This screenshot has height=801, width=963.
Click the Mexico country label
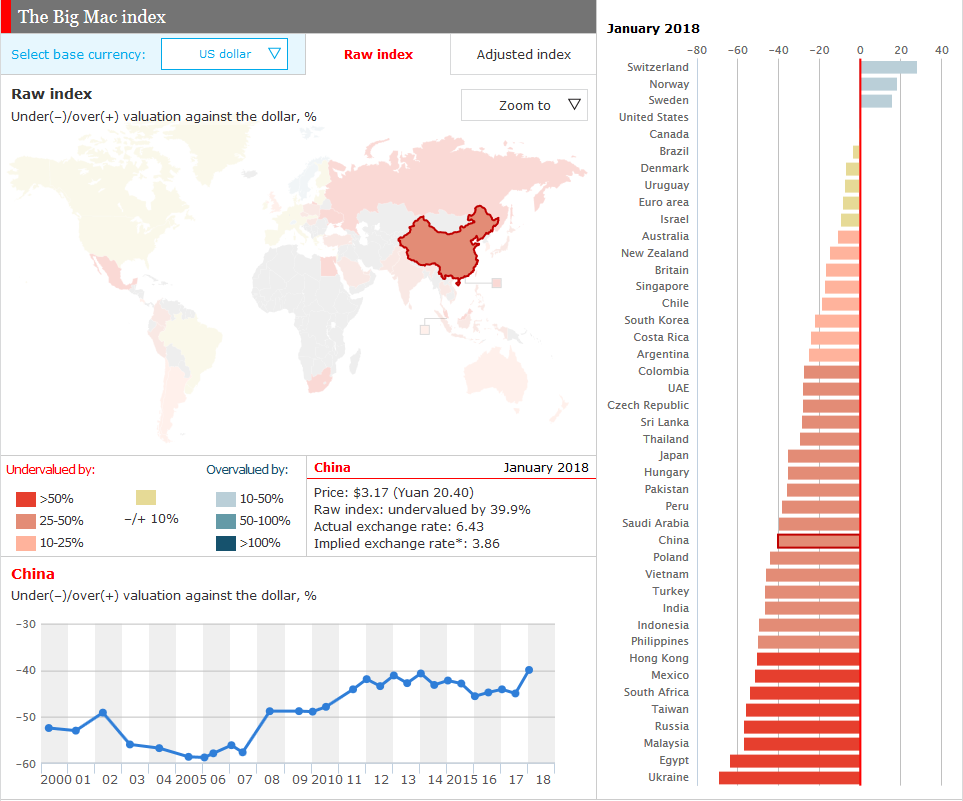coord(670,676)
